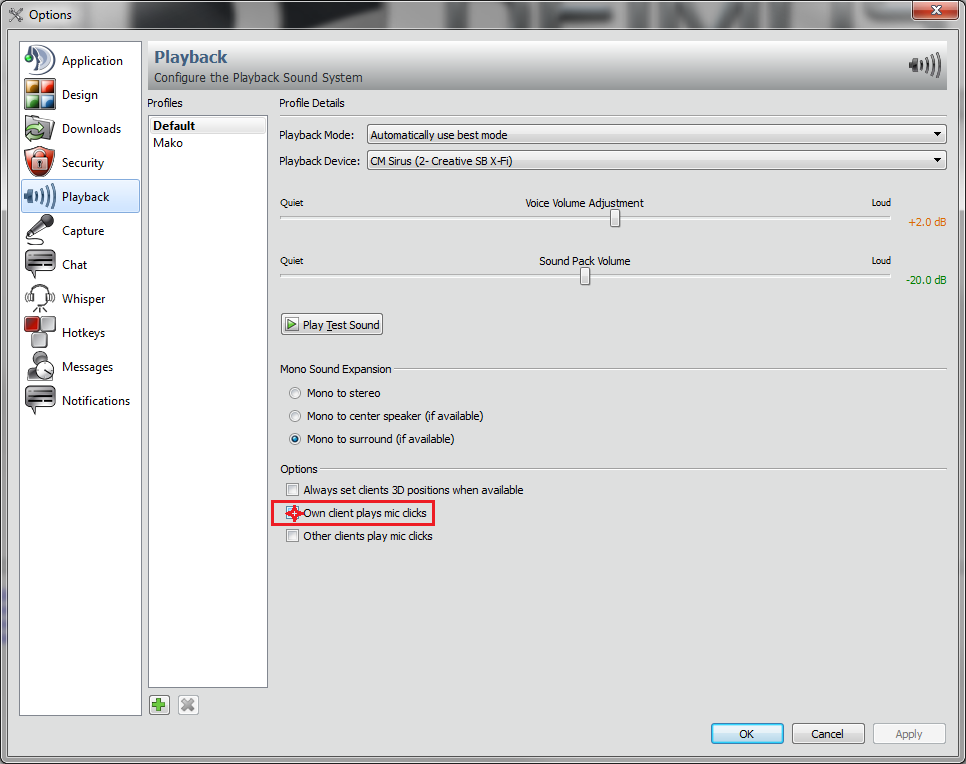Click Cancel to discard changes
966x764 pixels.
click(827, 734)
